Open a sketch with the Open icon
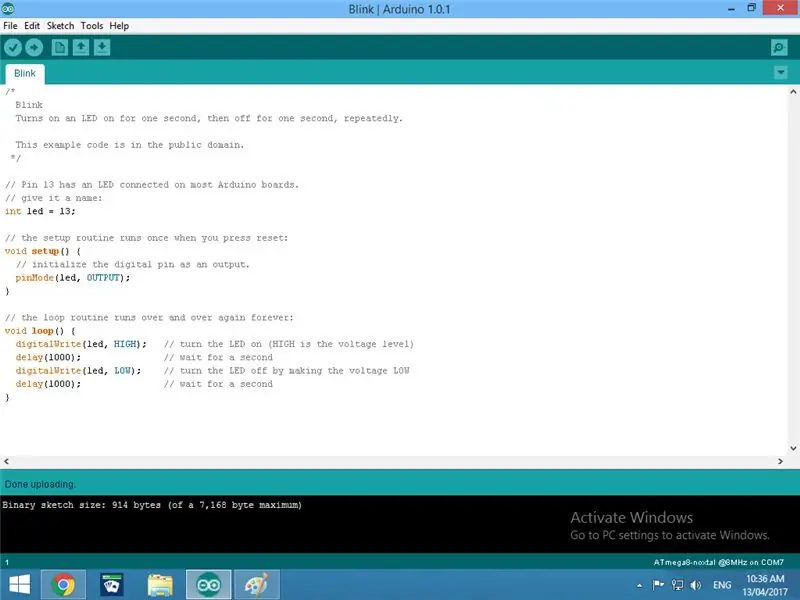The height and width of the screenshot is (600, 800). pyautogui.click(x=81, y=47)
